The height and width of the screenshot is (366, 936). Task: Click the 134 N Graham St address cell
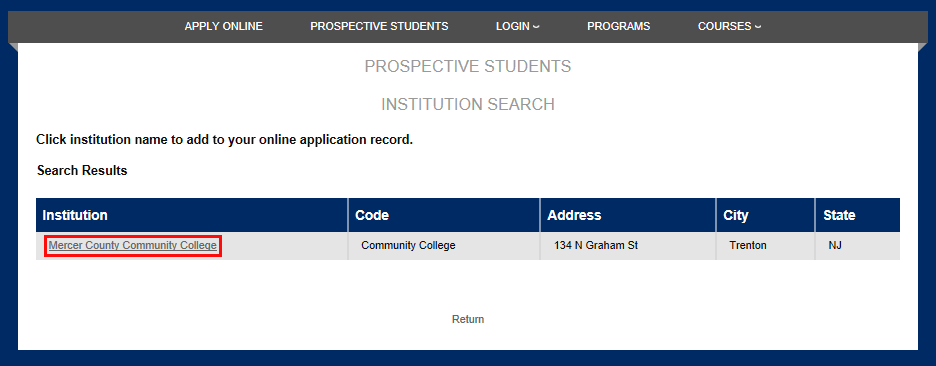coord(628,246)
